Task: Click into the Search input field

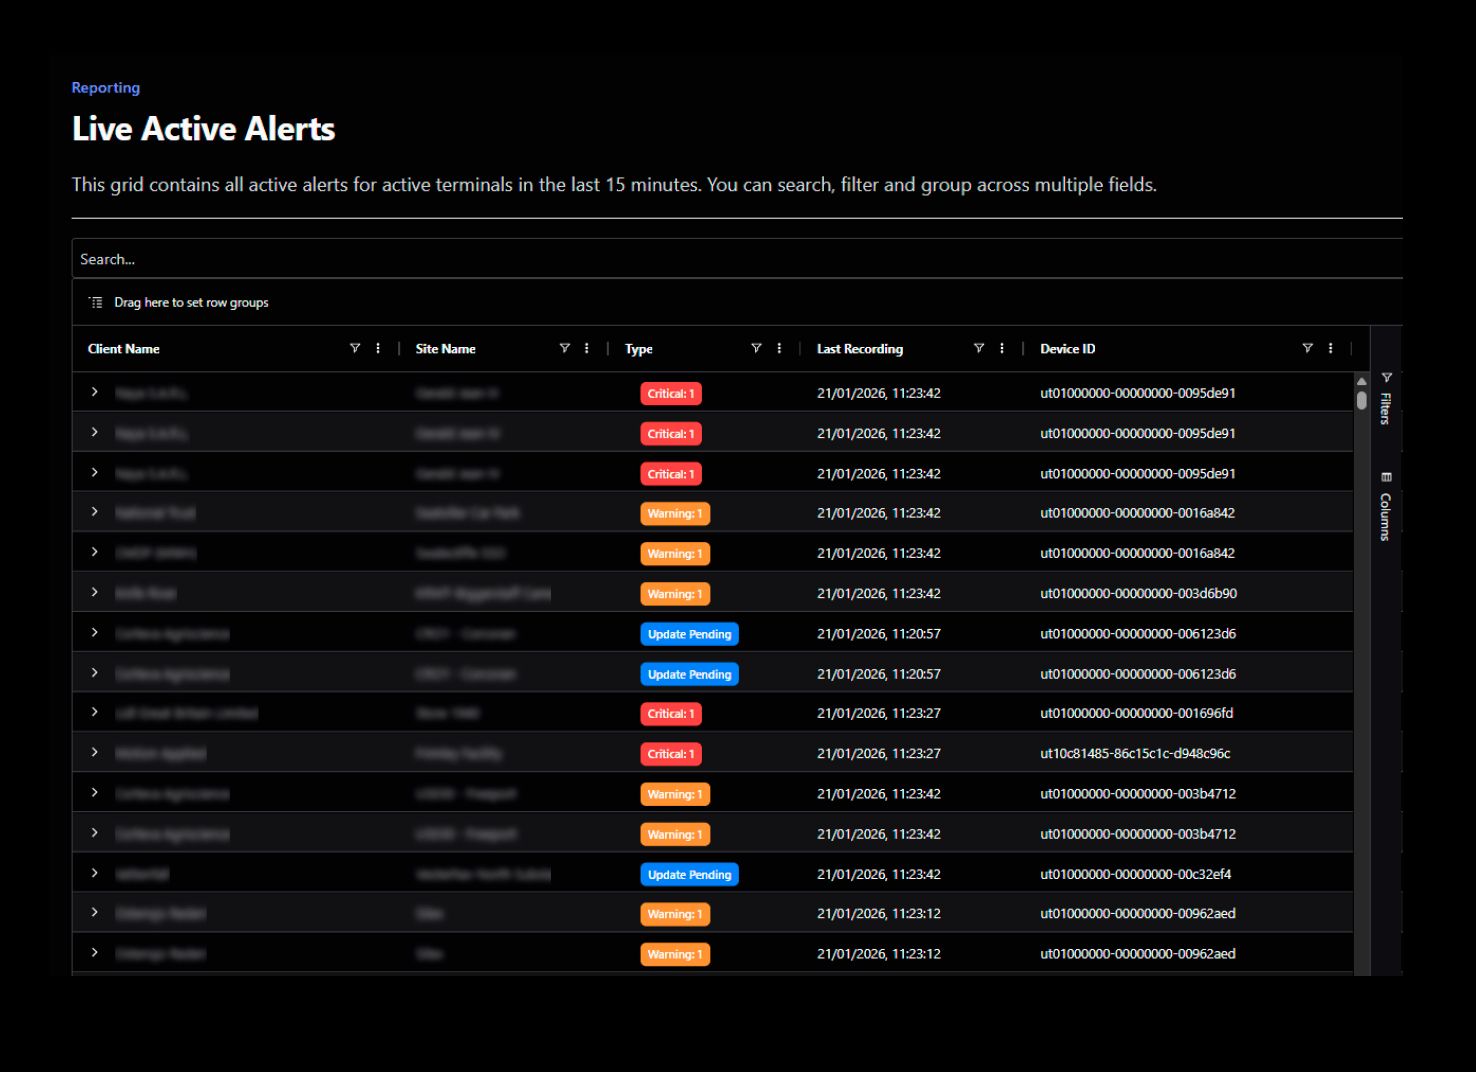Action: click(x=700, y=259)
